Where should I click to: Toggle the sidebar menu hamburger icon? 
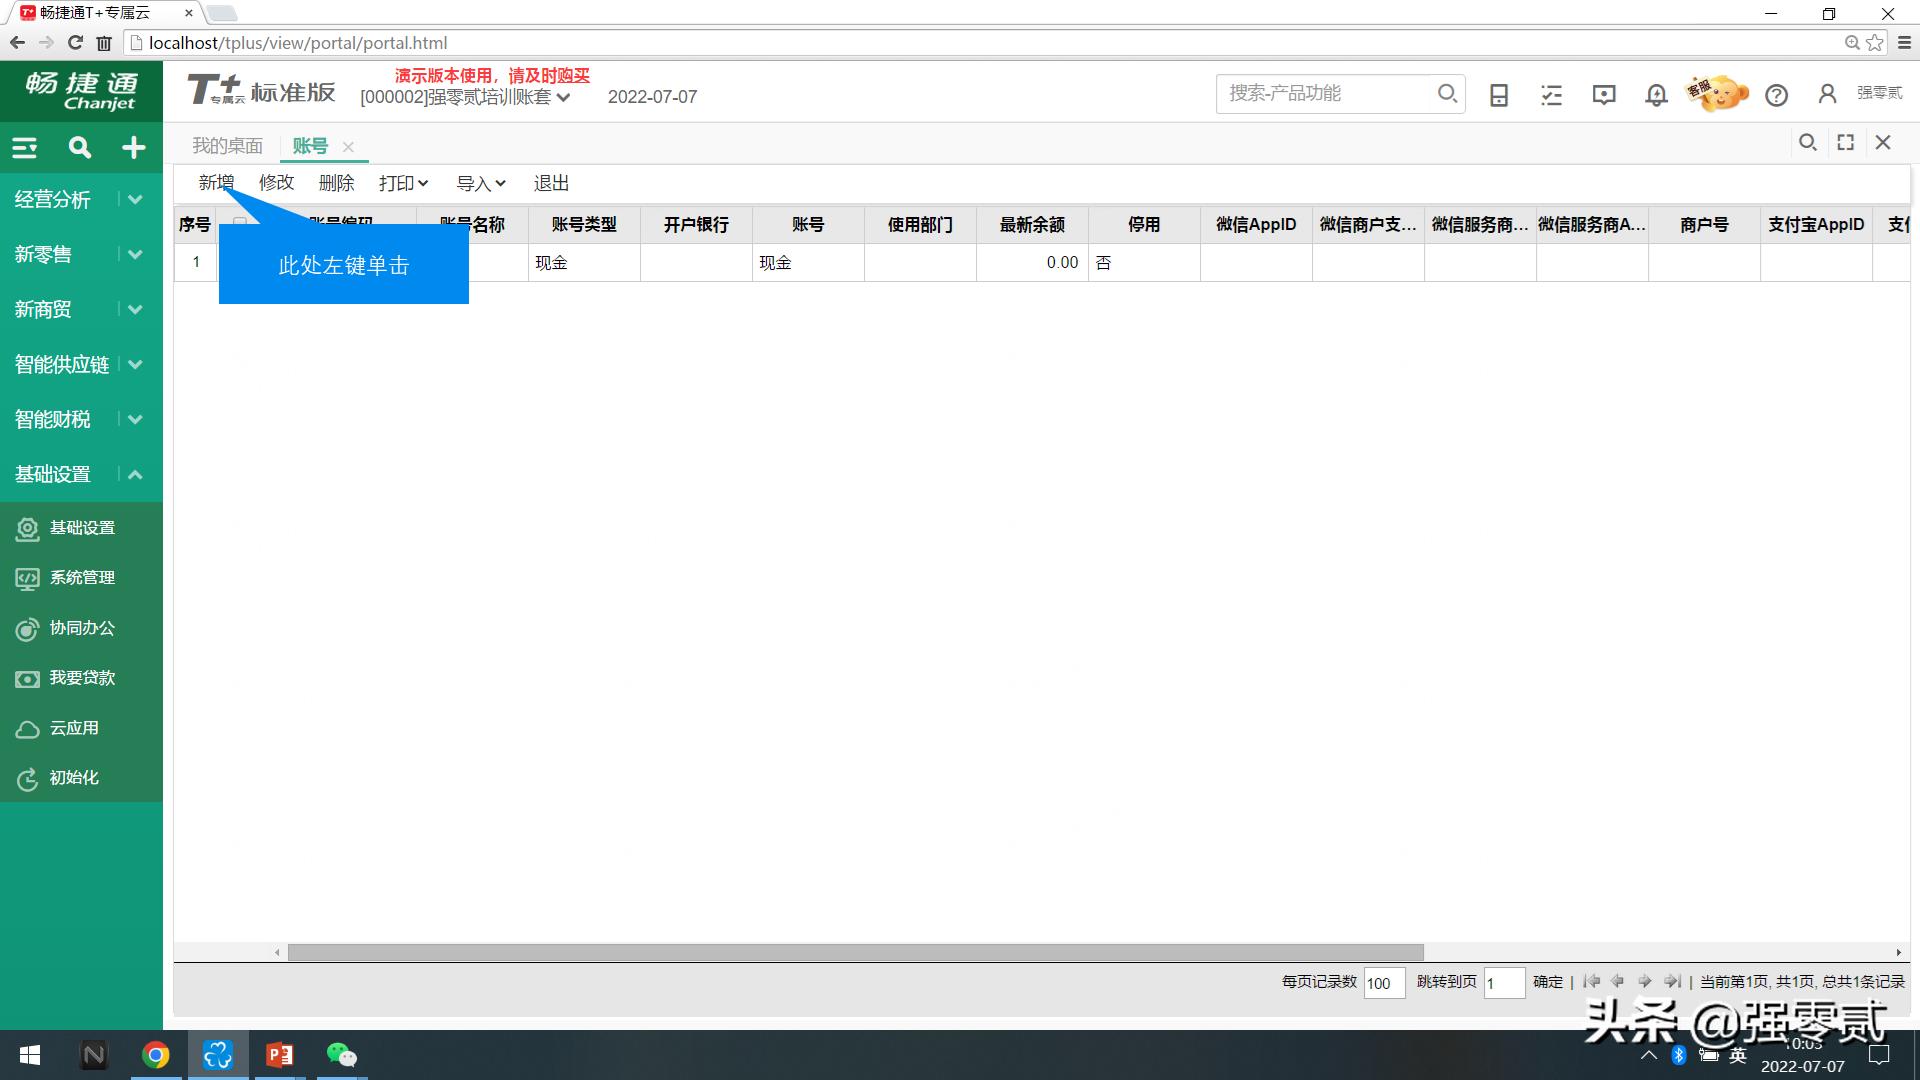click(x=25, y=148)
